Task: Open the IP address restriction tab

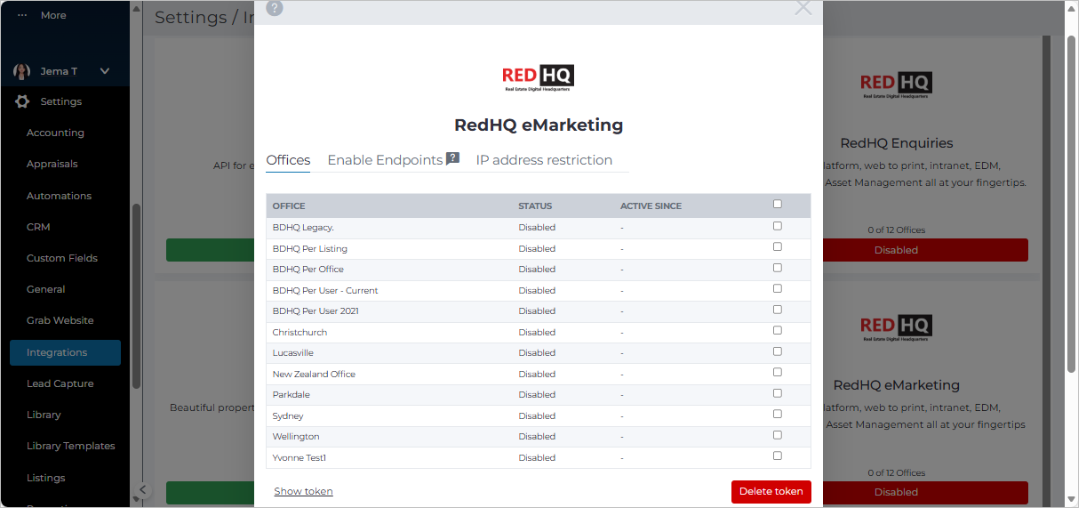Action: point(544,160)
